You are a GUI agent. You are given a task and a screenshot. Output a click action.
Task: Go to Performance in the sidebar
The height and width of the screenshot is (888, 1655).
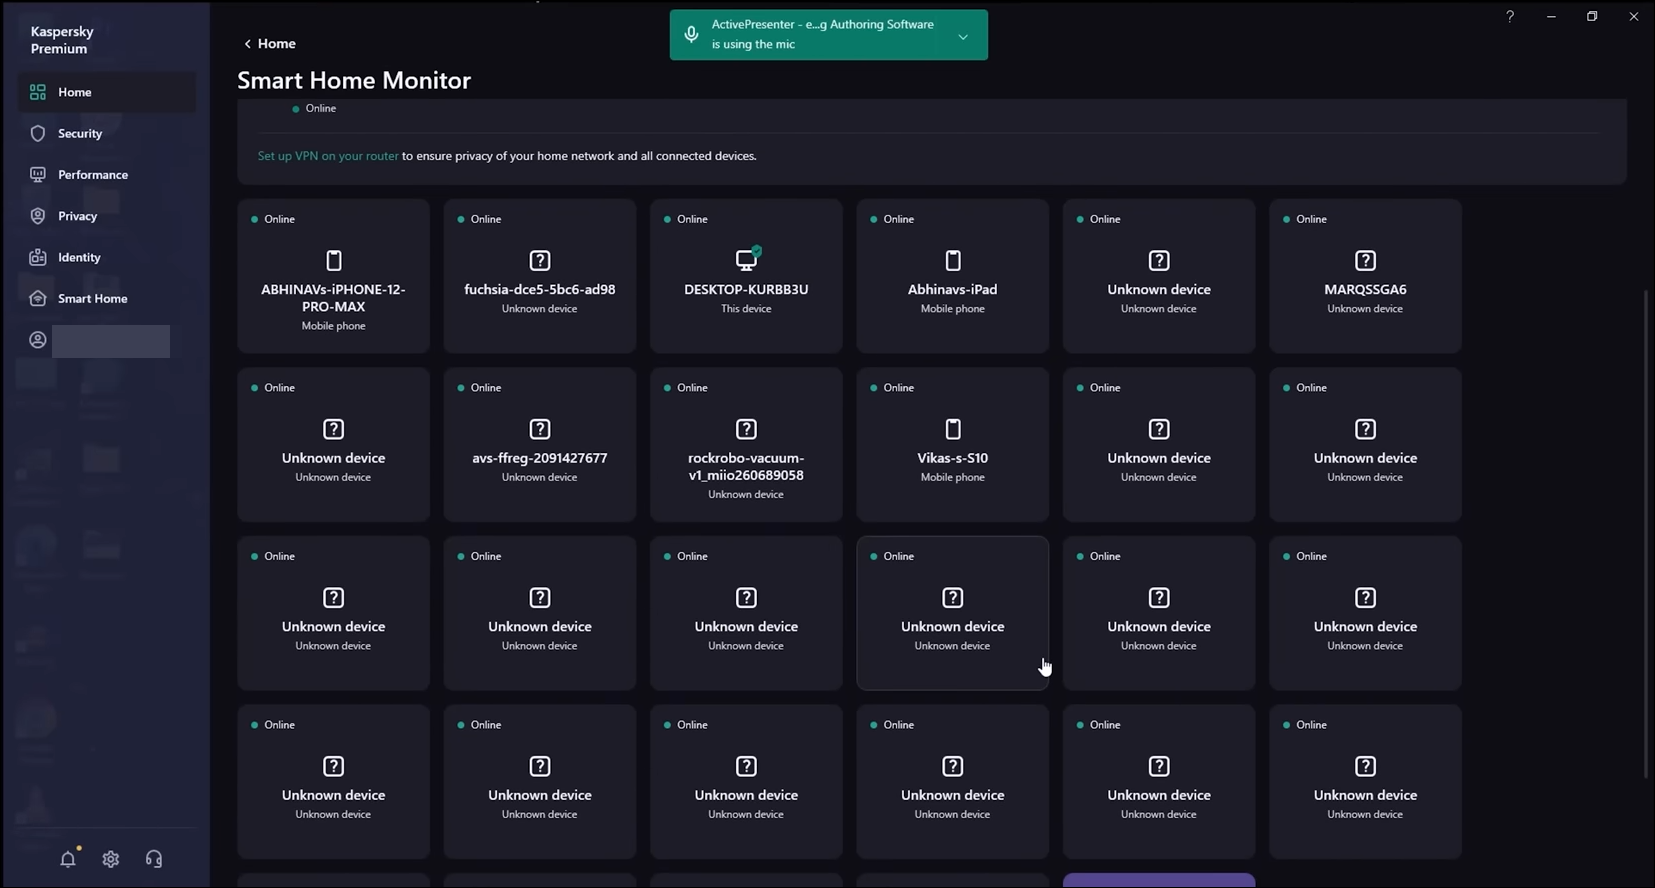107,175
